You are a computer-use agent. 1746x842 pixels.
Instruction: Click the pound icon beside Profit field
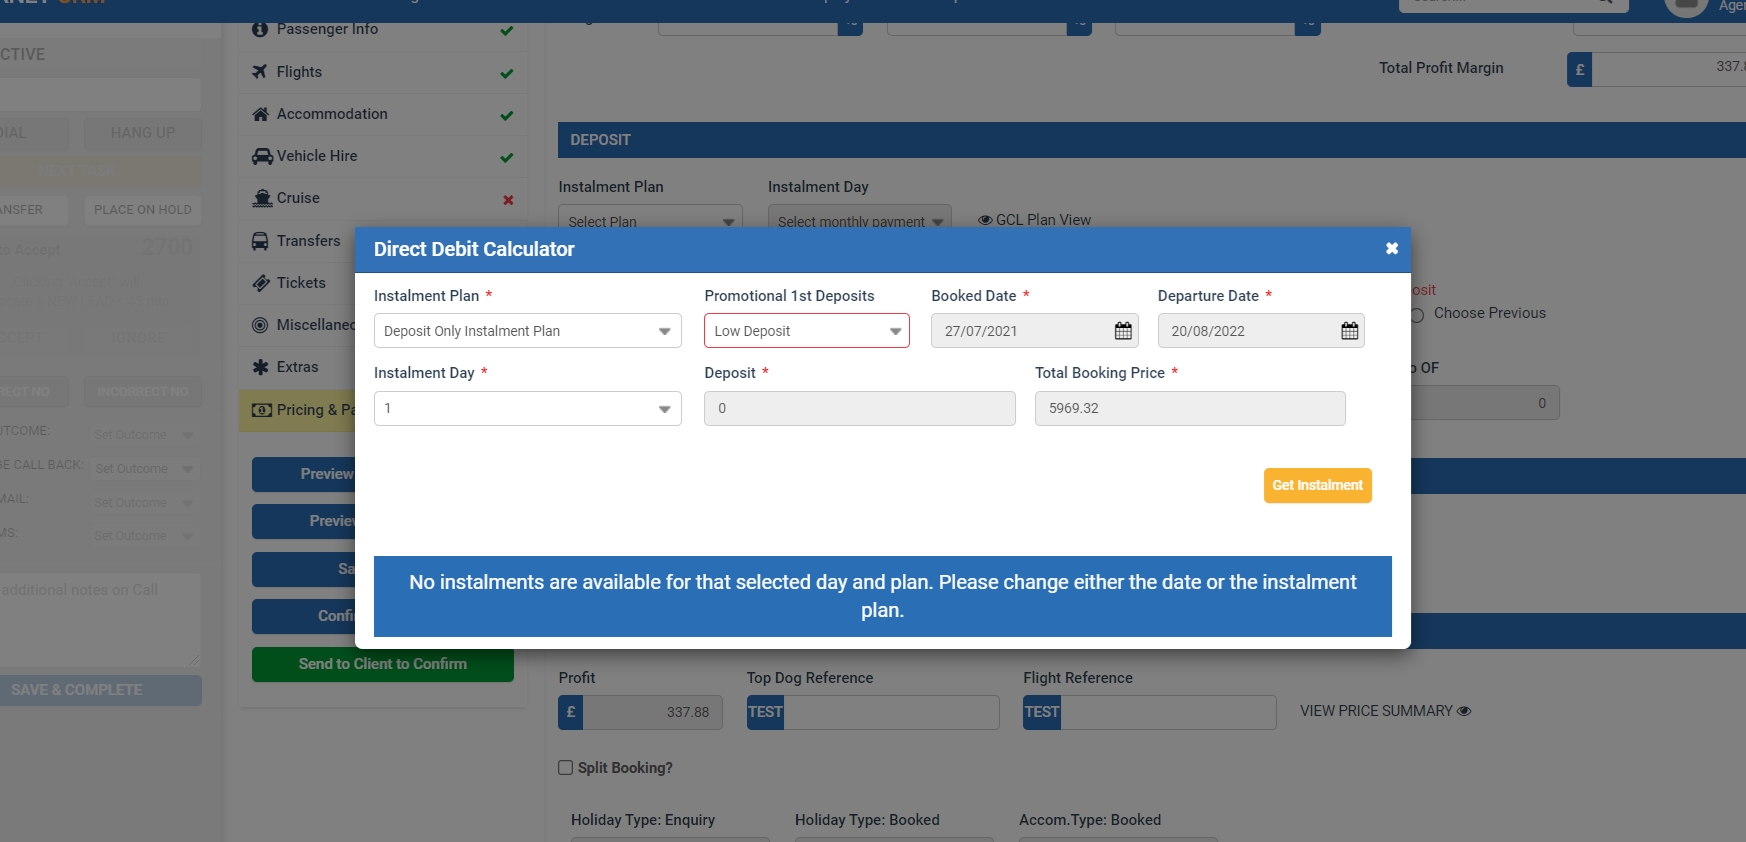click(x=571, y=712)
